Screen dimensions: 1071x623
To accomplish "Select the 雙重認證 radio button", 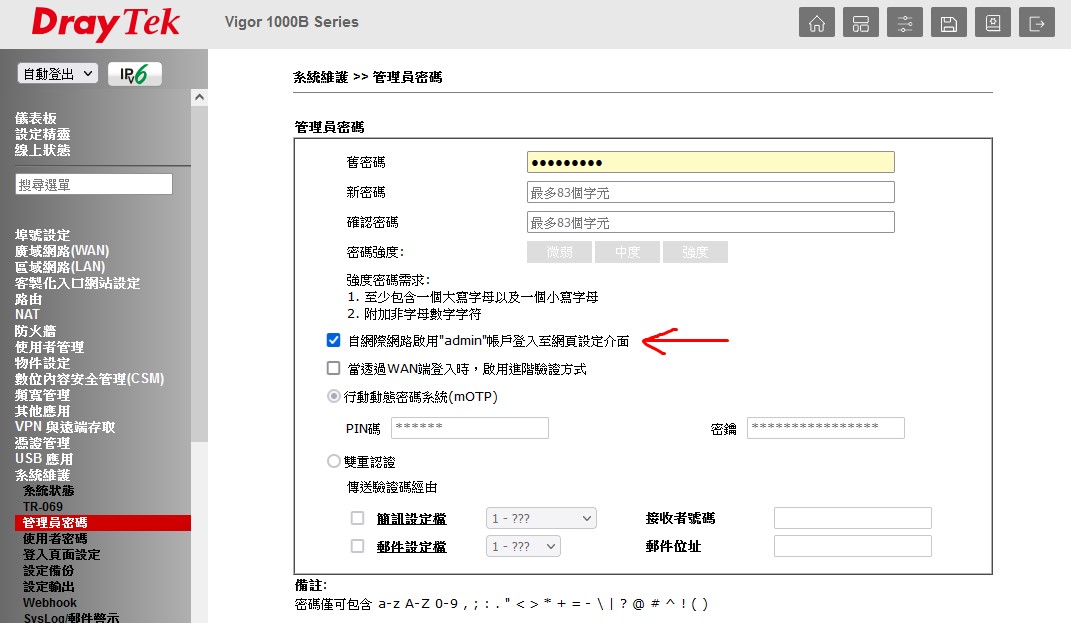I will pos(334,462).
